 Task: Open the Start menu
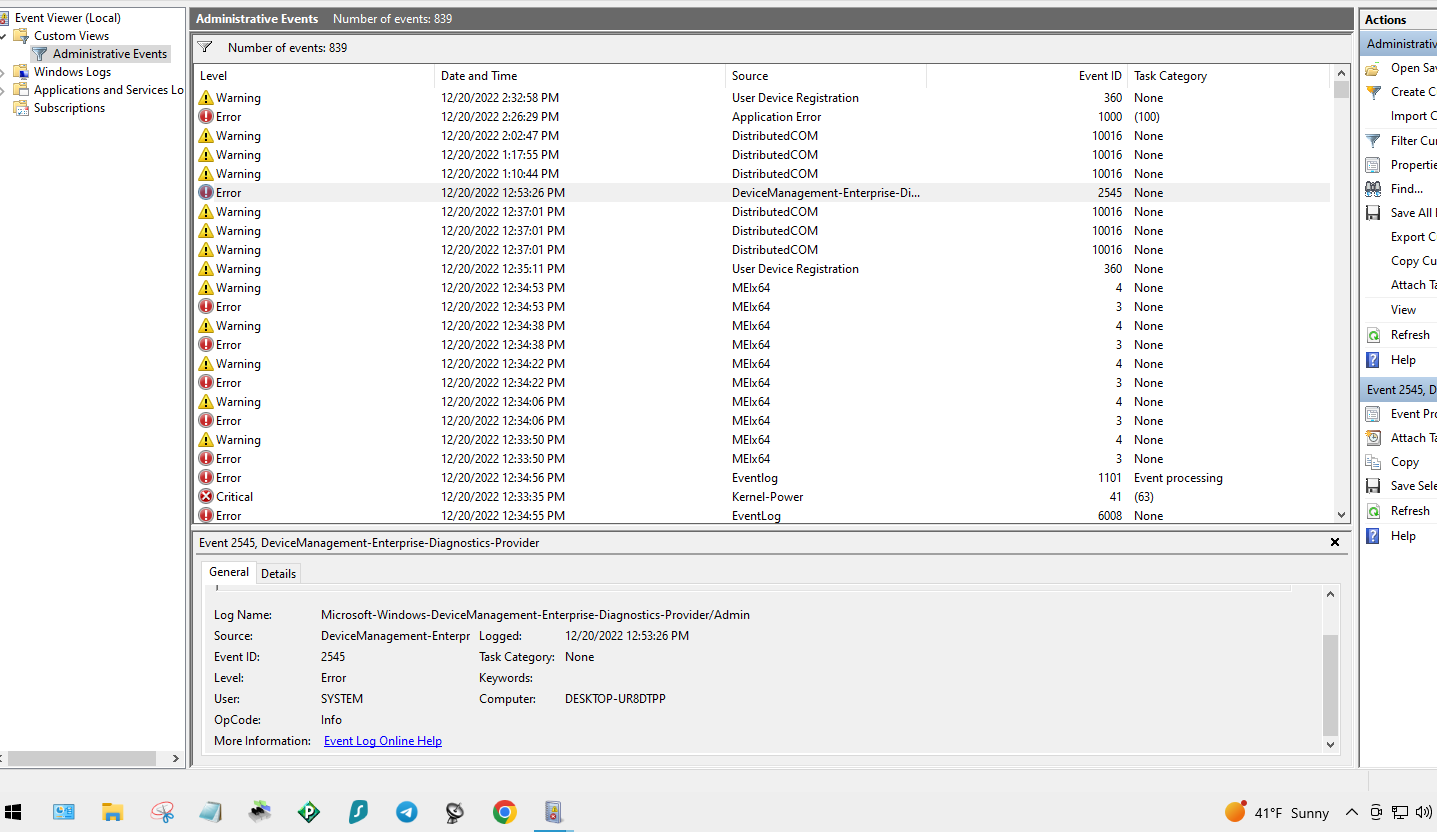coord(14,812)
